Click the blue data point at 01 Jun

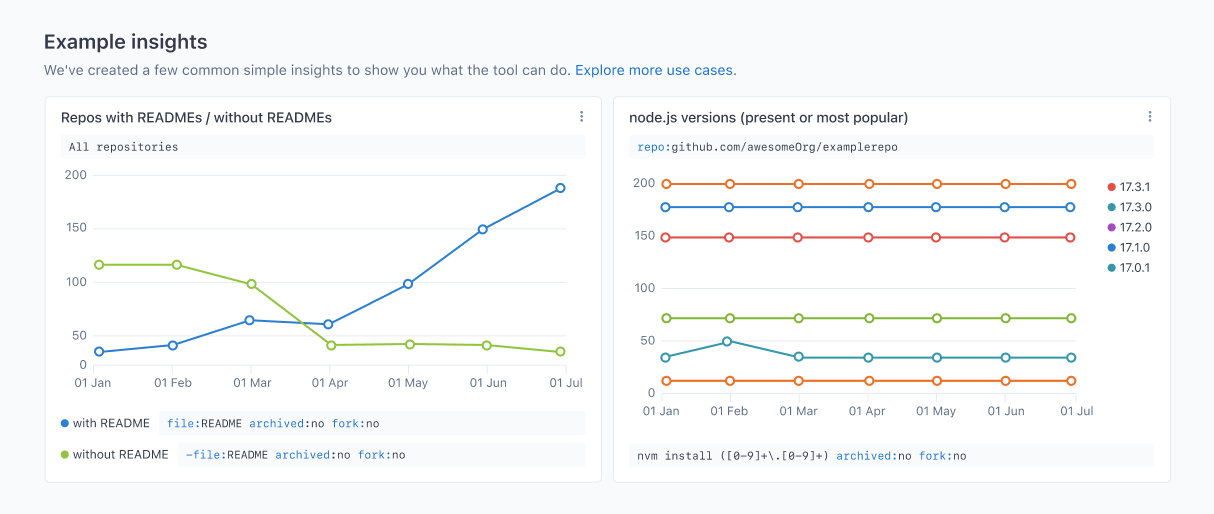click(x=483, y=229)
